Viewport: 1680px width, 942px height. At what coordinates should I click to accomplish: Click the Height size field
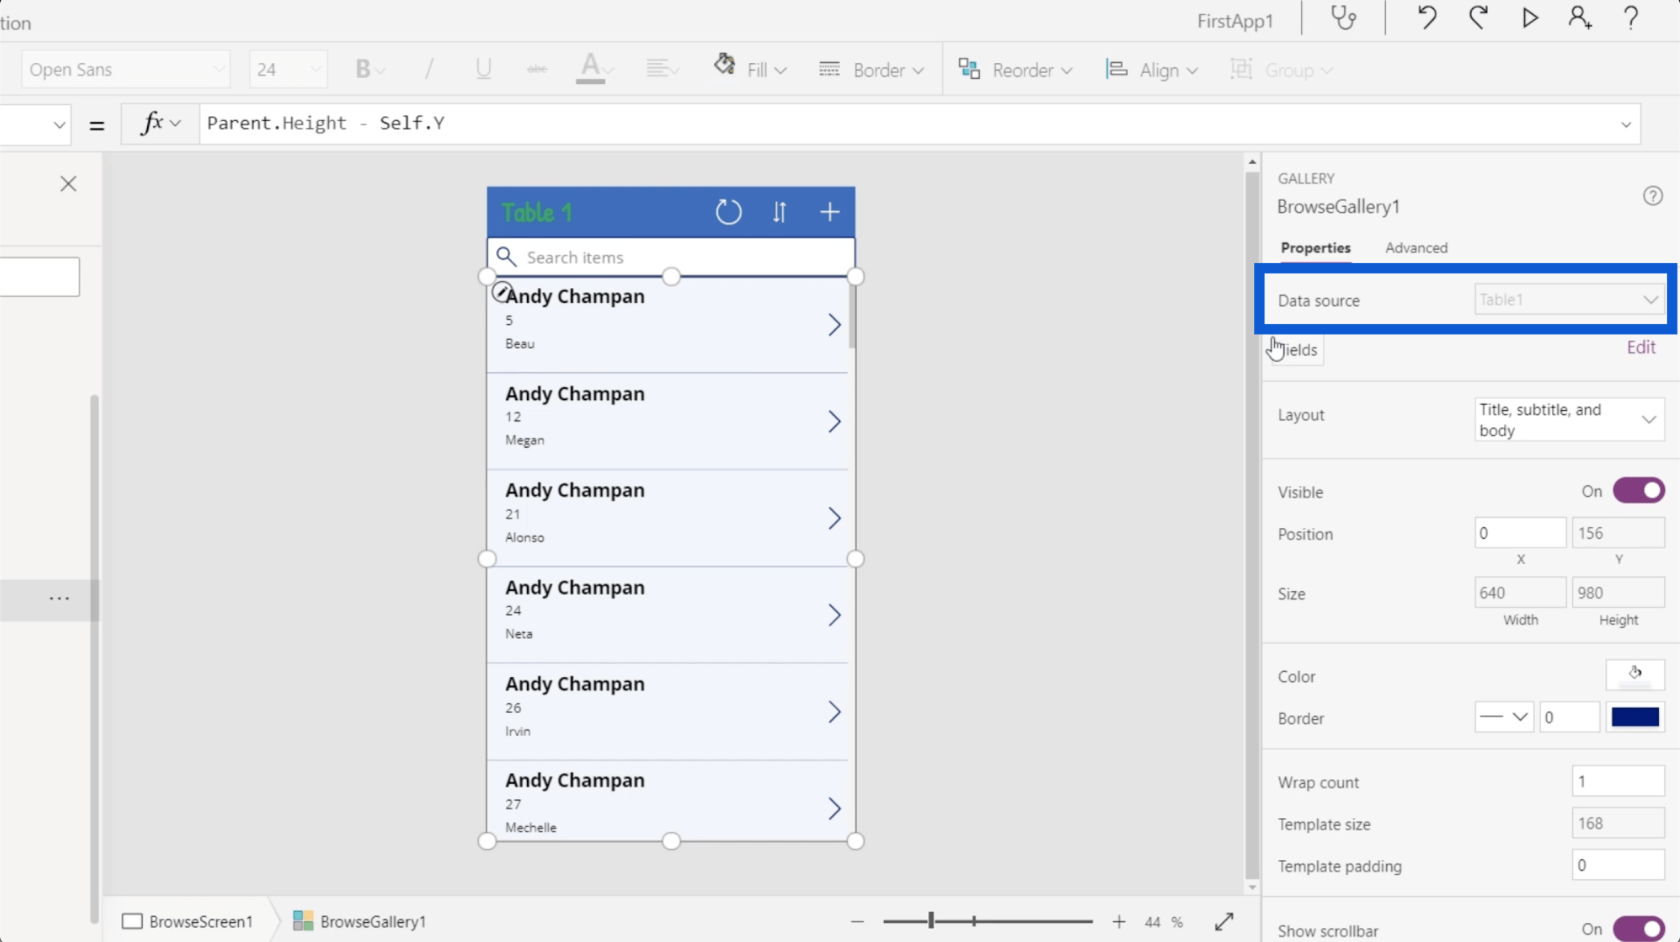point(1618,593)
